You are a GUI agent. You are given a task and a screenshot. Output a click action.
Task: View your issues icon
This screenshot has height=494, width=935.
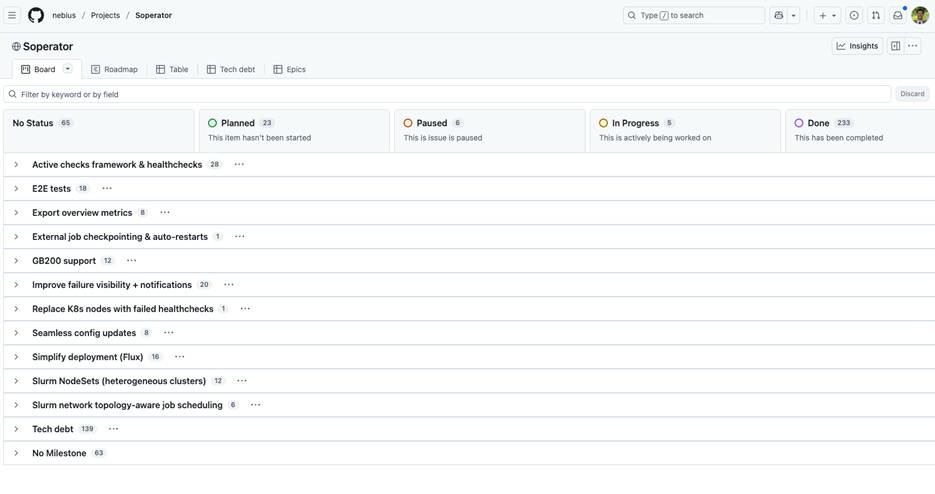click(x=854, y=16)
